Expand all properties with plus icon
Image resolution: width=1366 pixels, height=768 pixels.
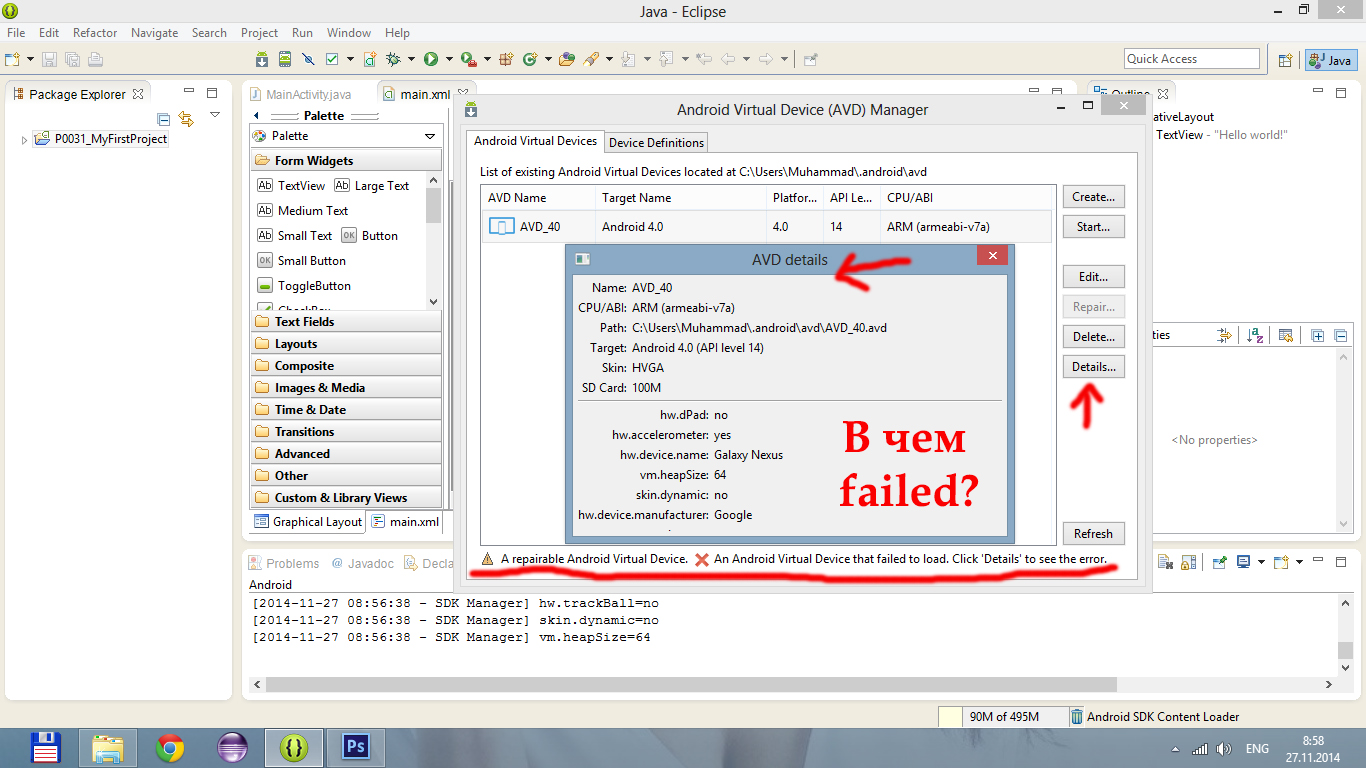point(1317,335)
